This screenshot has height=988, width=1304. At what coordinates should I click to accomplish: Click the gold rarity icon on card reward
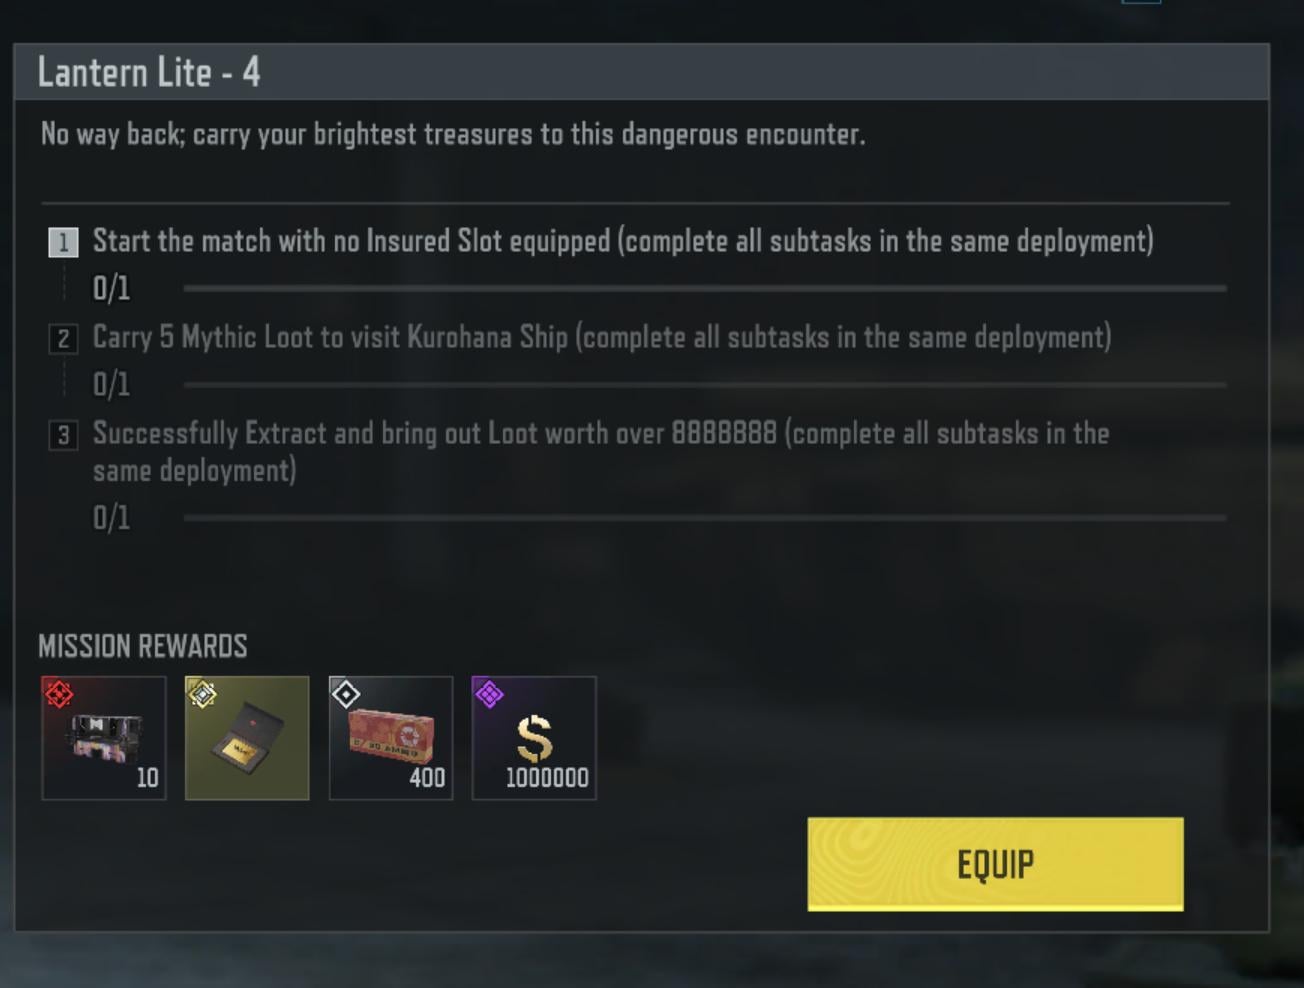click(x=202, y=693)
